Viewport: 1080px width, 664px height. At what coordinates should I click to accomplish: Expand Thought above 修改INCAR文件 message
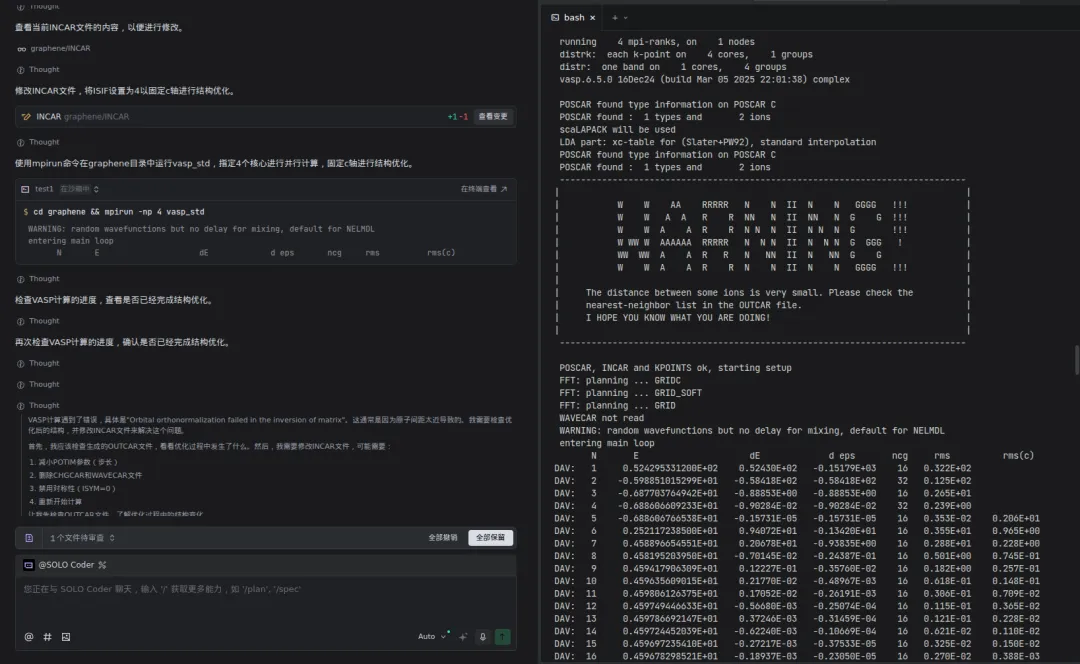point(38,70)
